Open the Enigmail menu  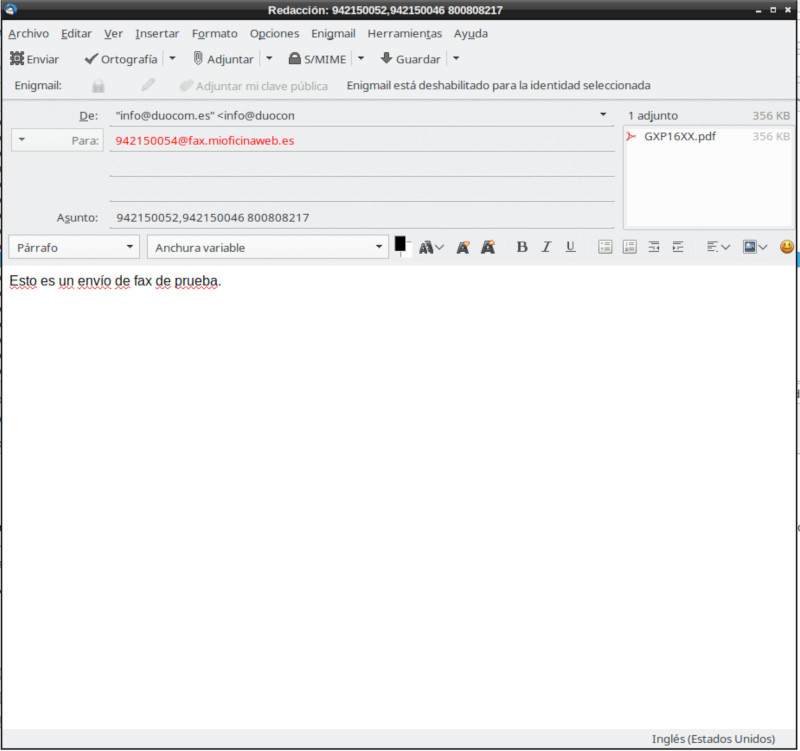333,33
